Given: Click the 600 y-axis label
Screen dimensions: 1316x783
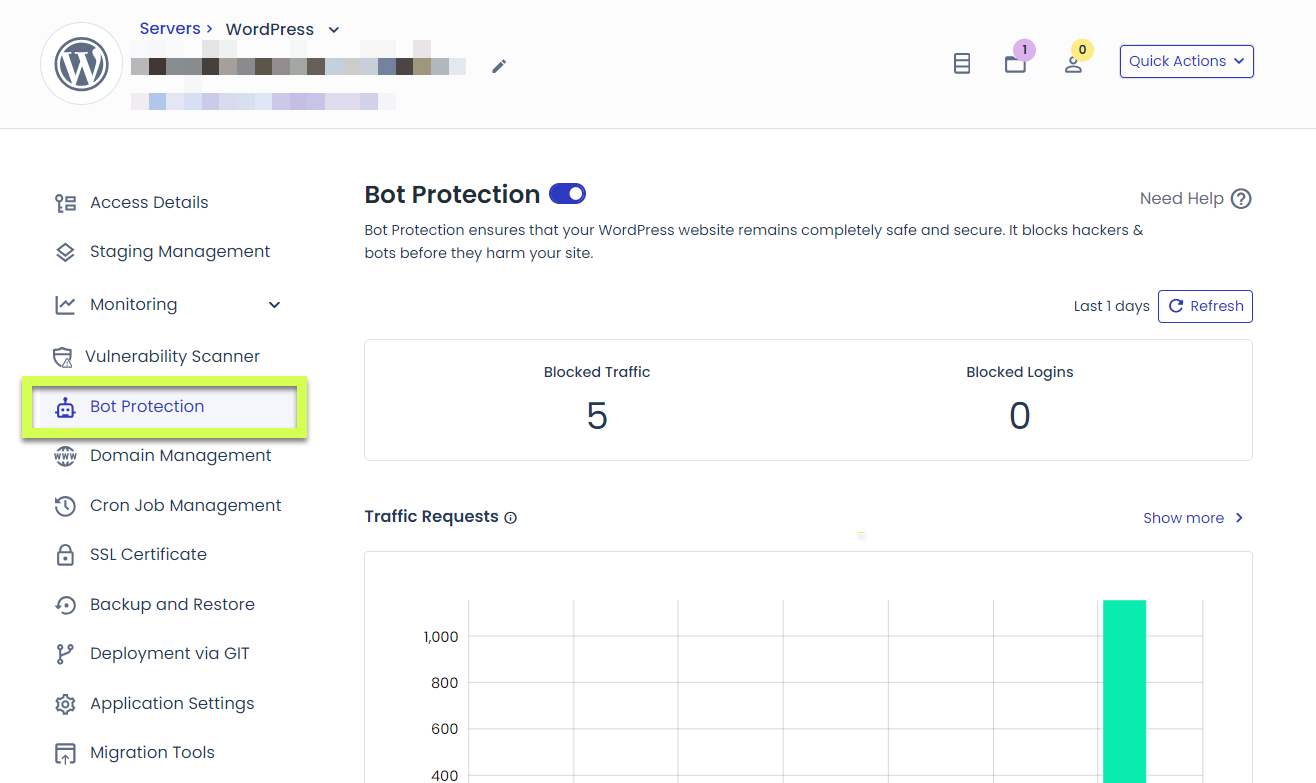Looking at the screenshot, I should [445, 730].
